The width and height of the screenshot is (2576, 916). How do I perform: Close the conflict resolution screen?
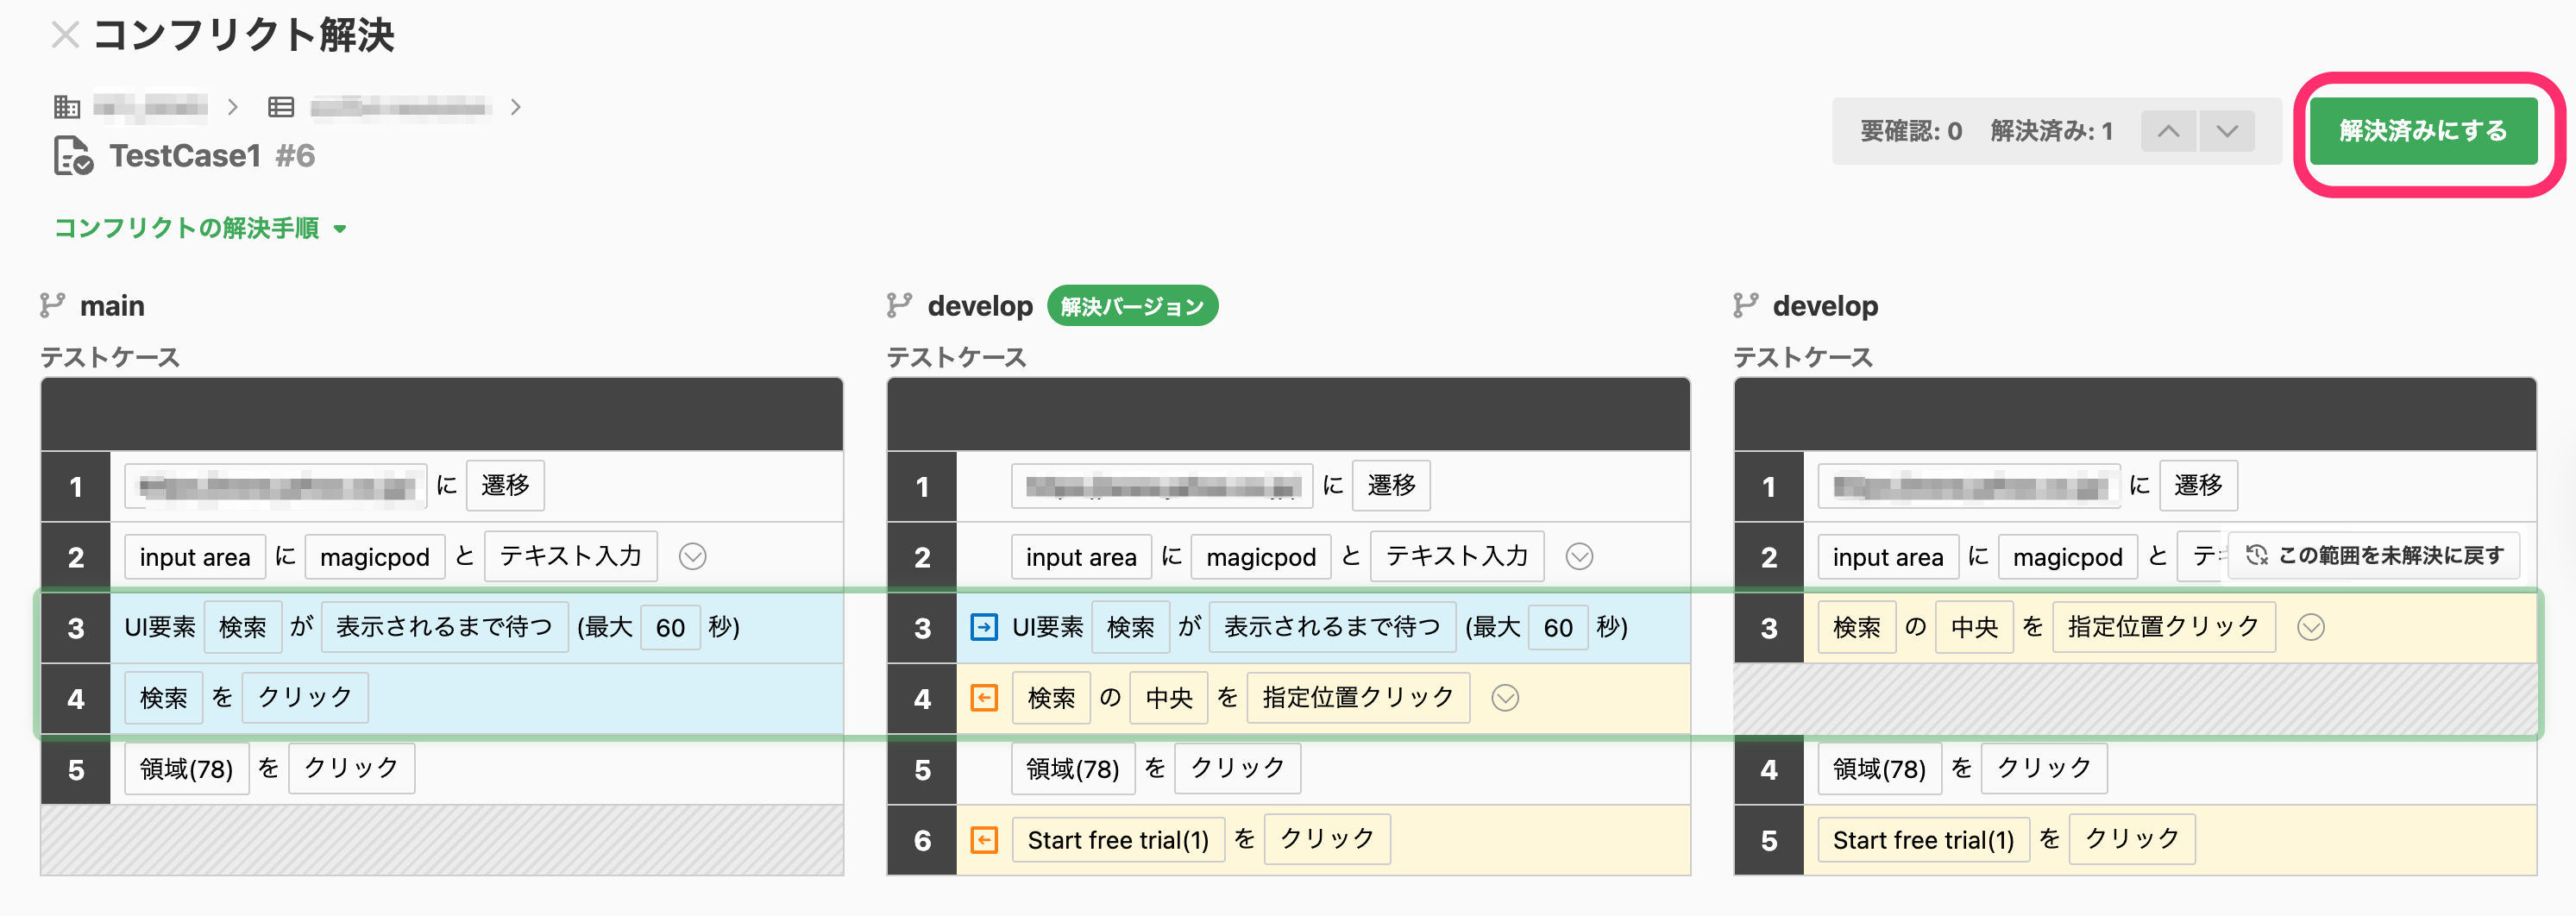[x=65, y=36]
